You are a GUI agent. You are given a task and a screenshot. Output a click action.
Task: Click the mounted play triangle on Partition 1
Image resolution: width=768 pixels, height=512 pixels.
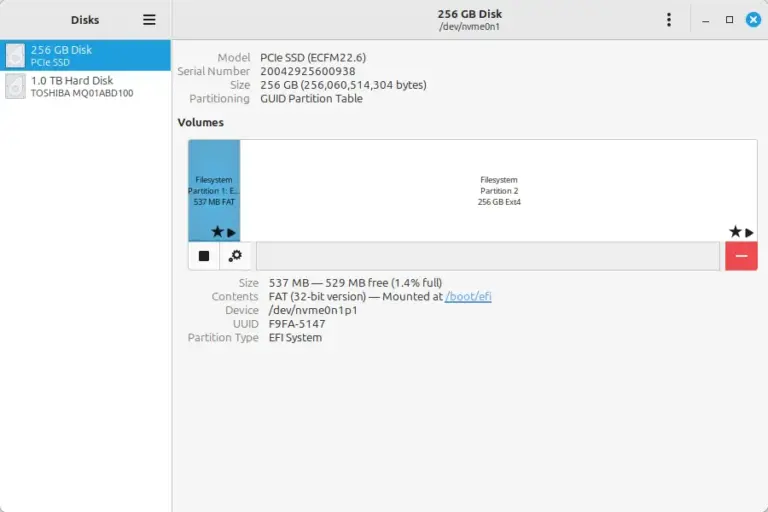(232, 233)
